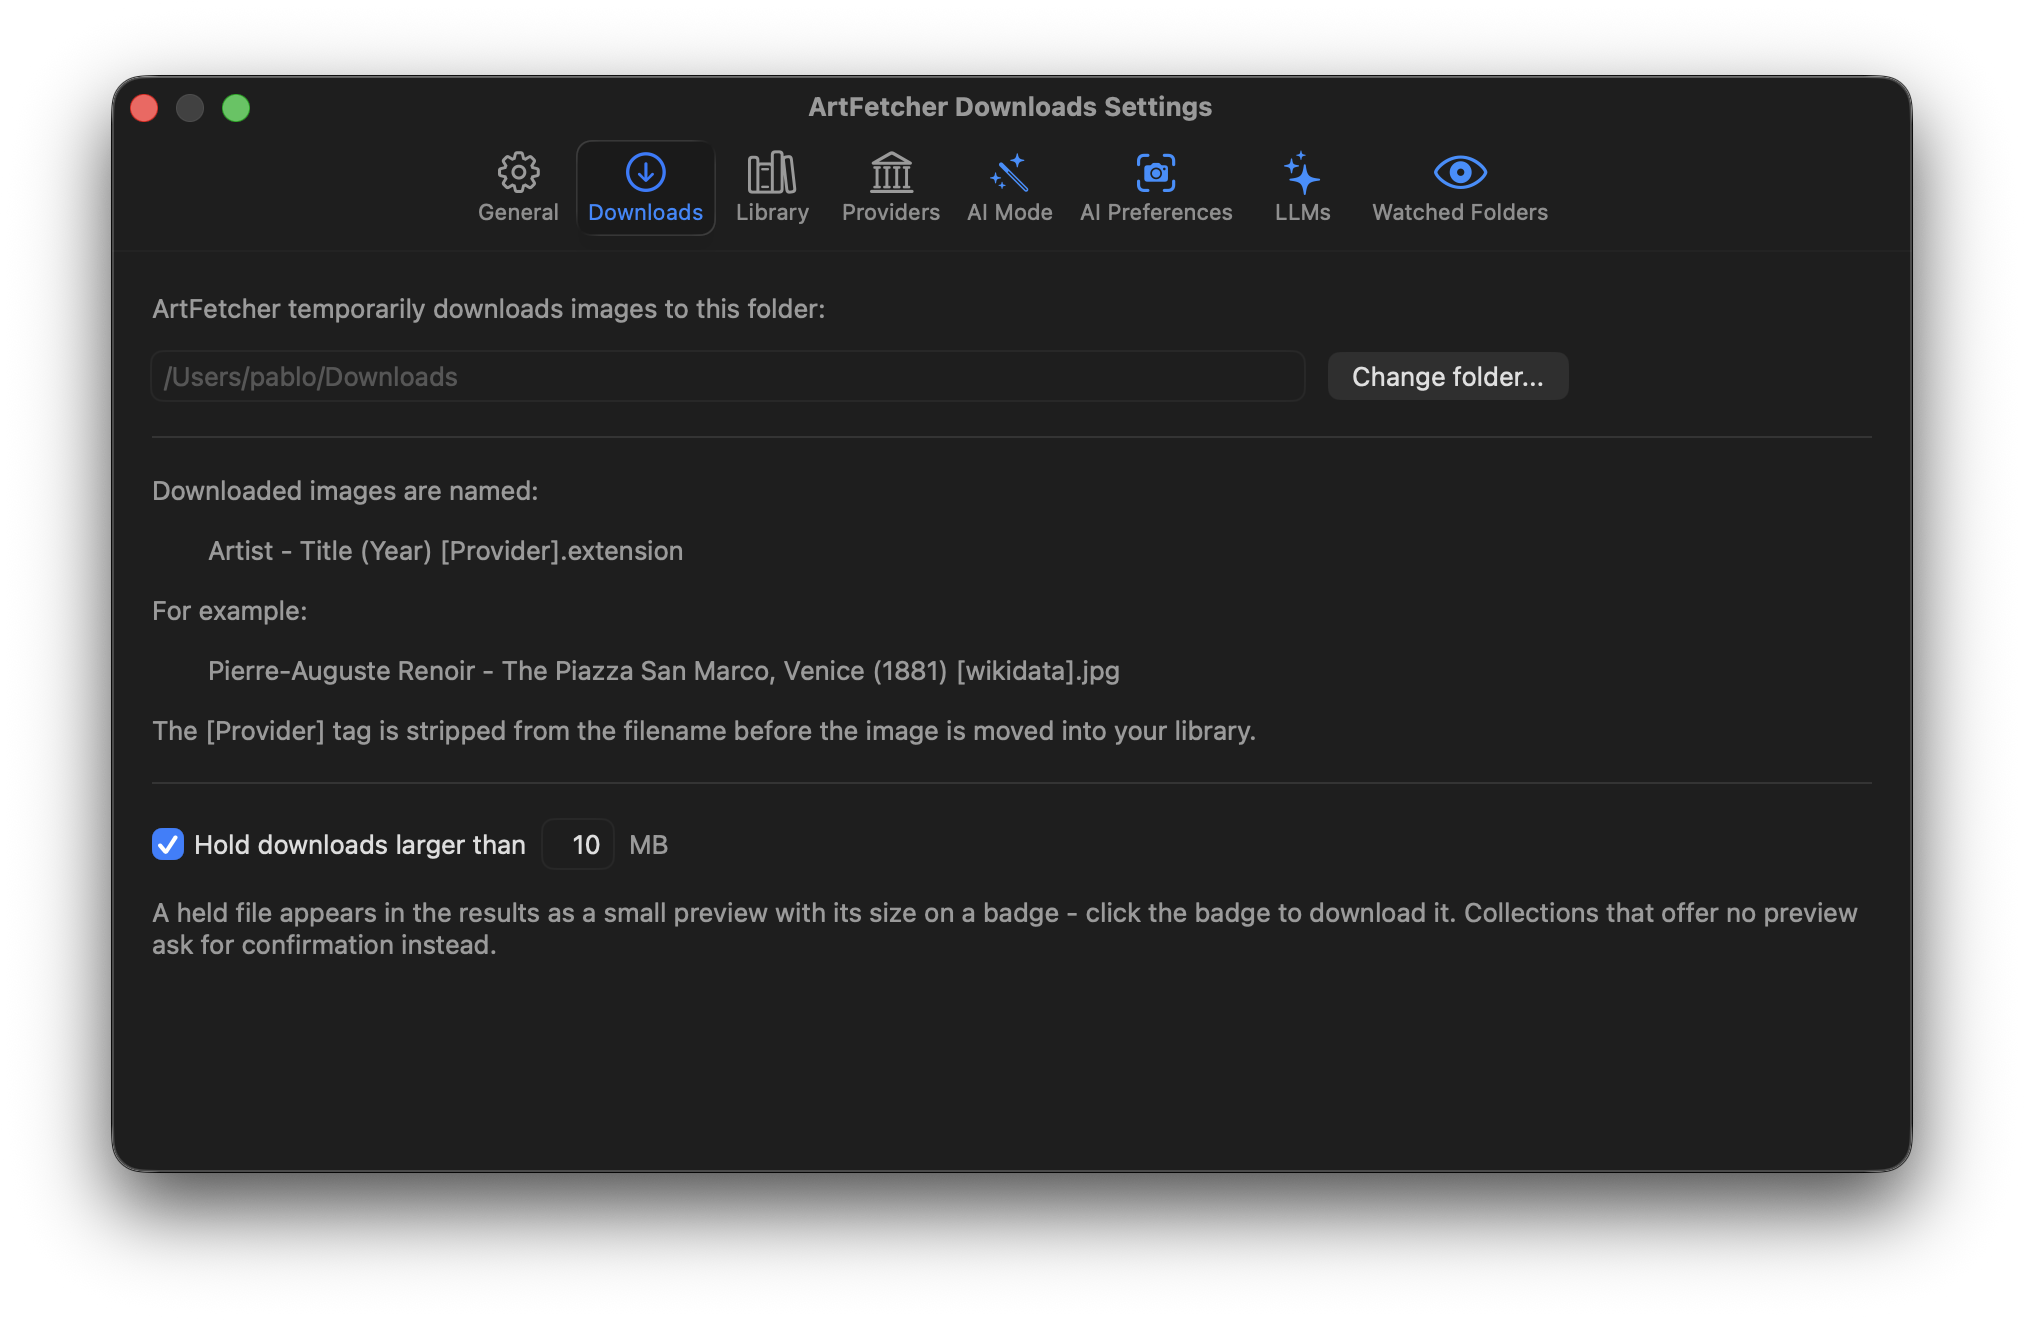Viewport: 2024px width, 1320px height.
Task: Switch to the Library tab label
Action: pos(772,212)
